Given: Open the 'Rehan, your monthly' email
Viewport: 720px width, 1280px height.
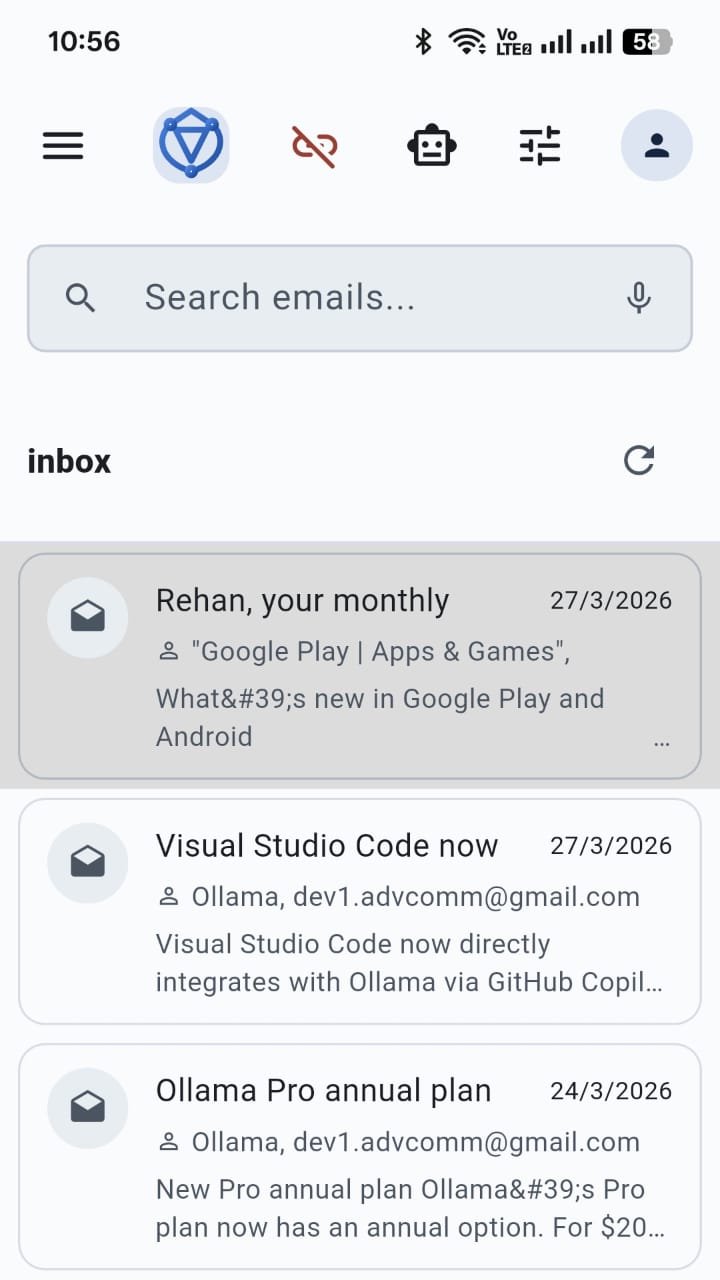Looking at the screenshot, I should pos(360,665).
